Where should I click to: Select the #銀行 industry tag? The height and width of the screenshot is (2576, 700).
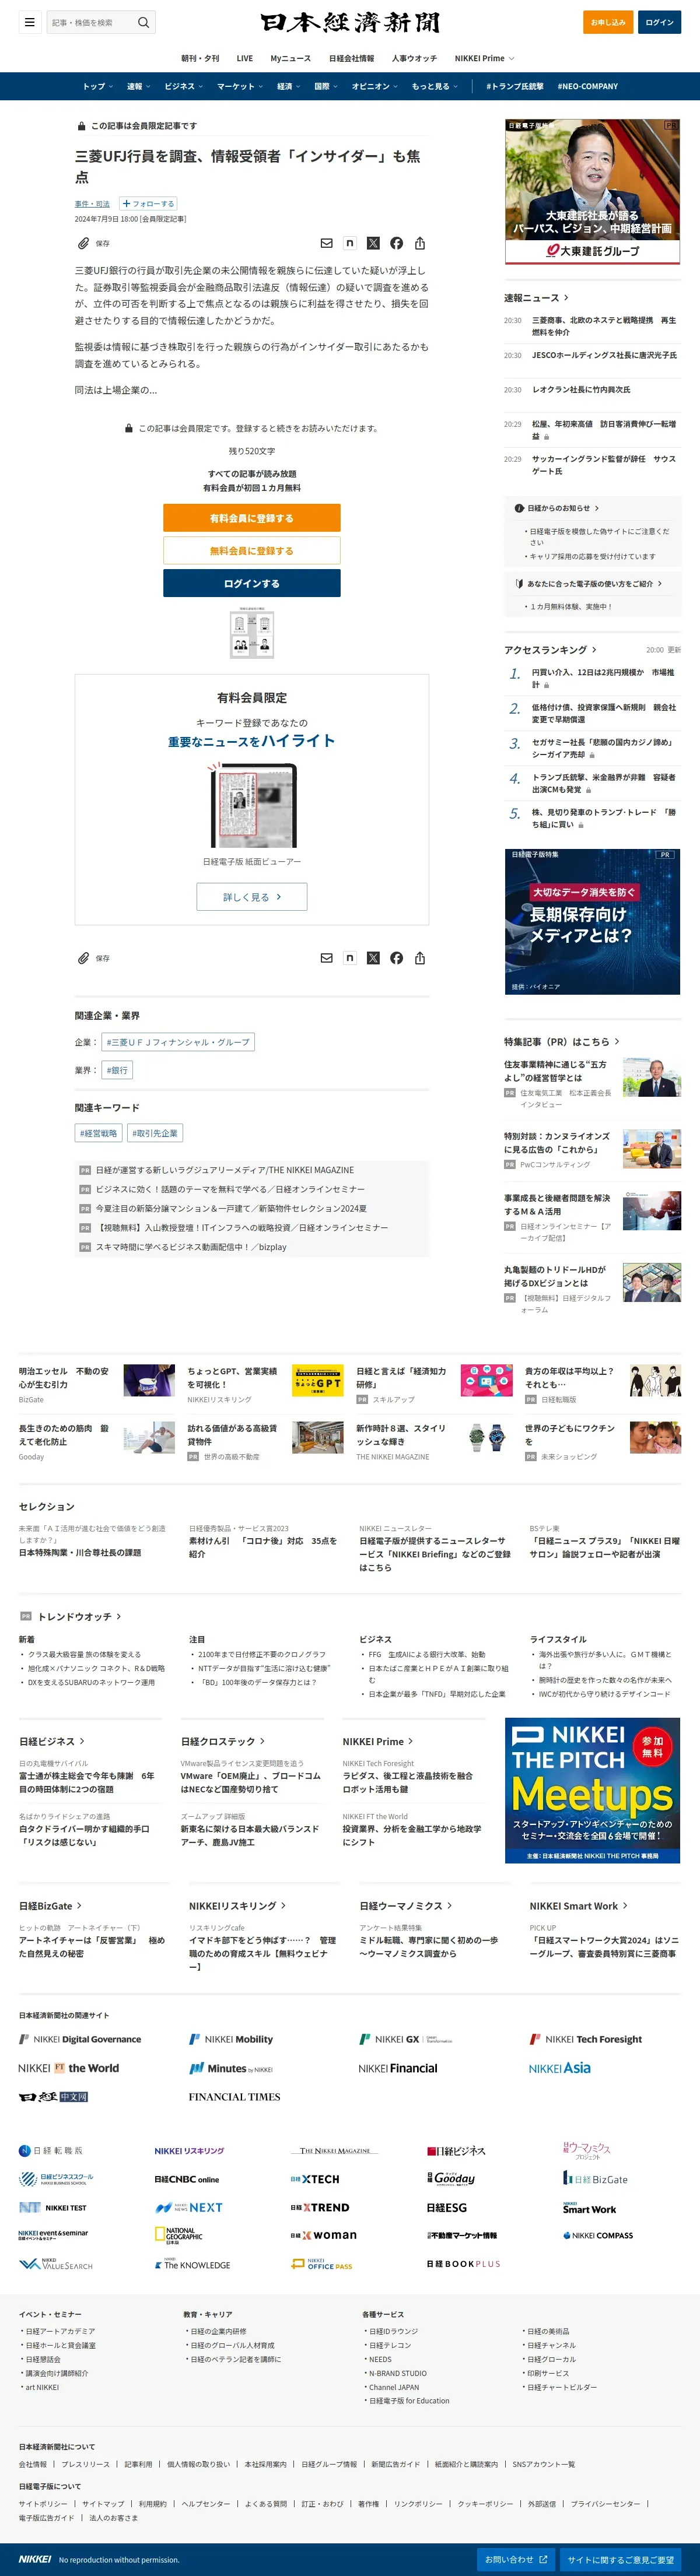pos(117,1070)
